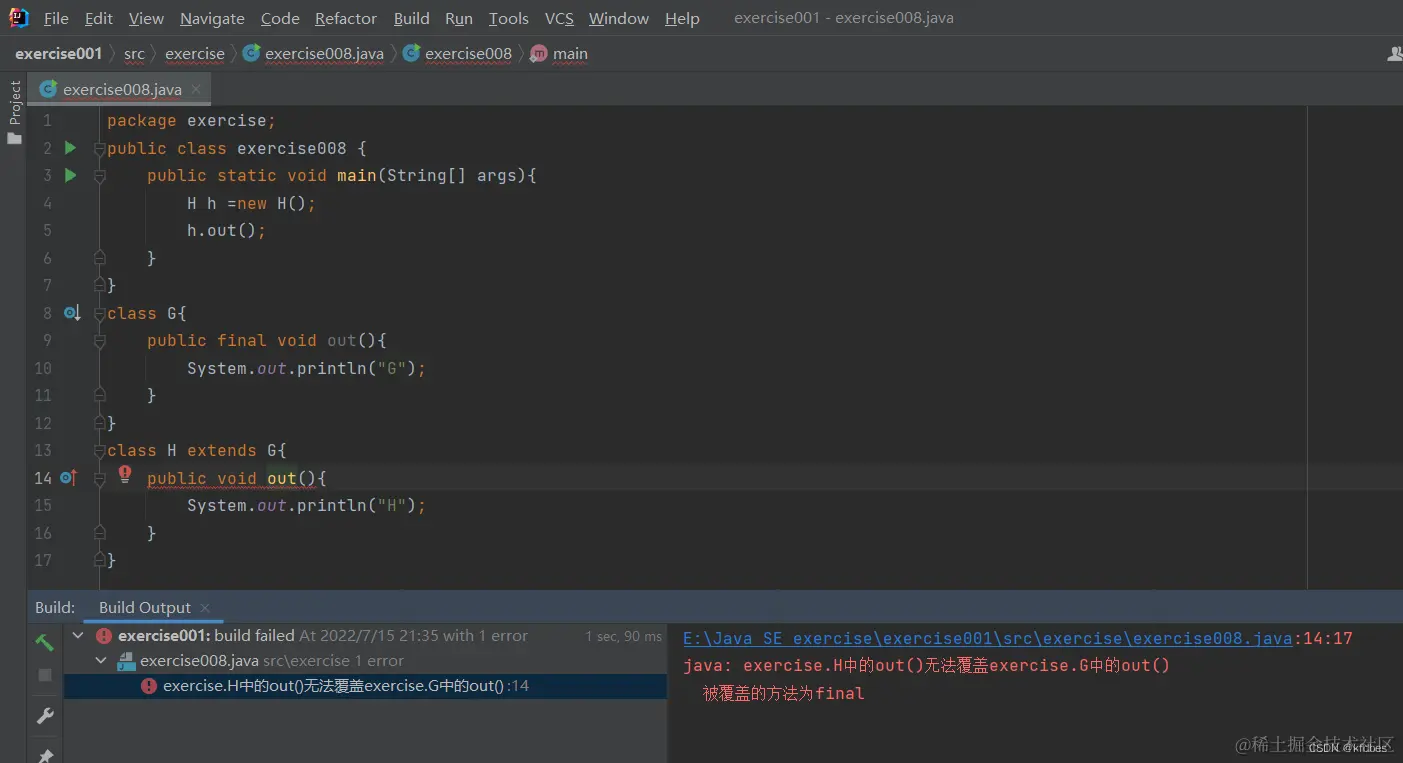
Task: Collapse the exercise001 build failed node
Action: (x=78, y=635)
